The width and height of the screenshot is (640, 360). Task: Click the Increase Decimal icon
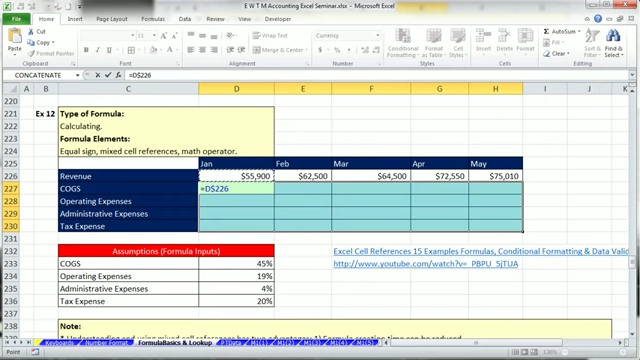point(364,50)
